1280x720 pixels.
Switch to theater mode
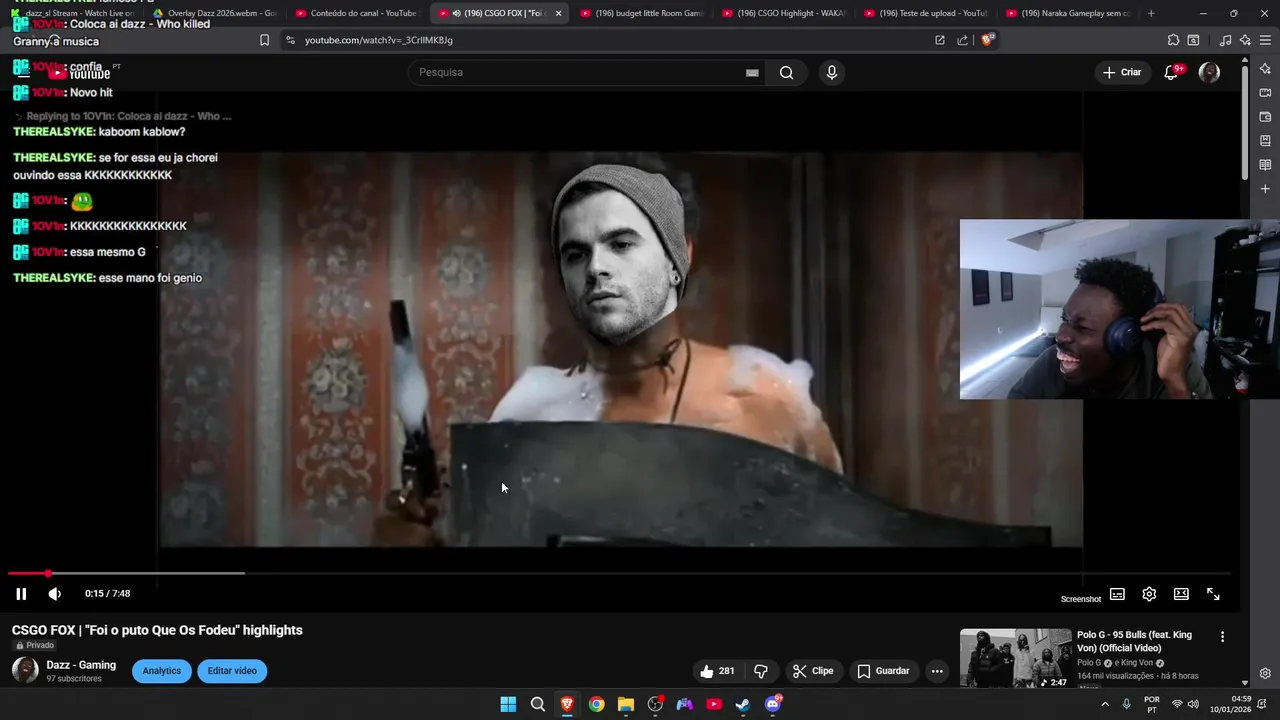coord(1181,594)
